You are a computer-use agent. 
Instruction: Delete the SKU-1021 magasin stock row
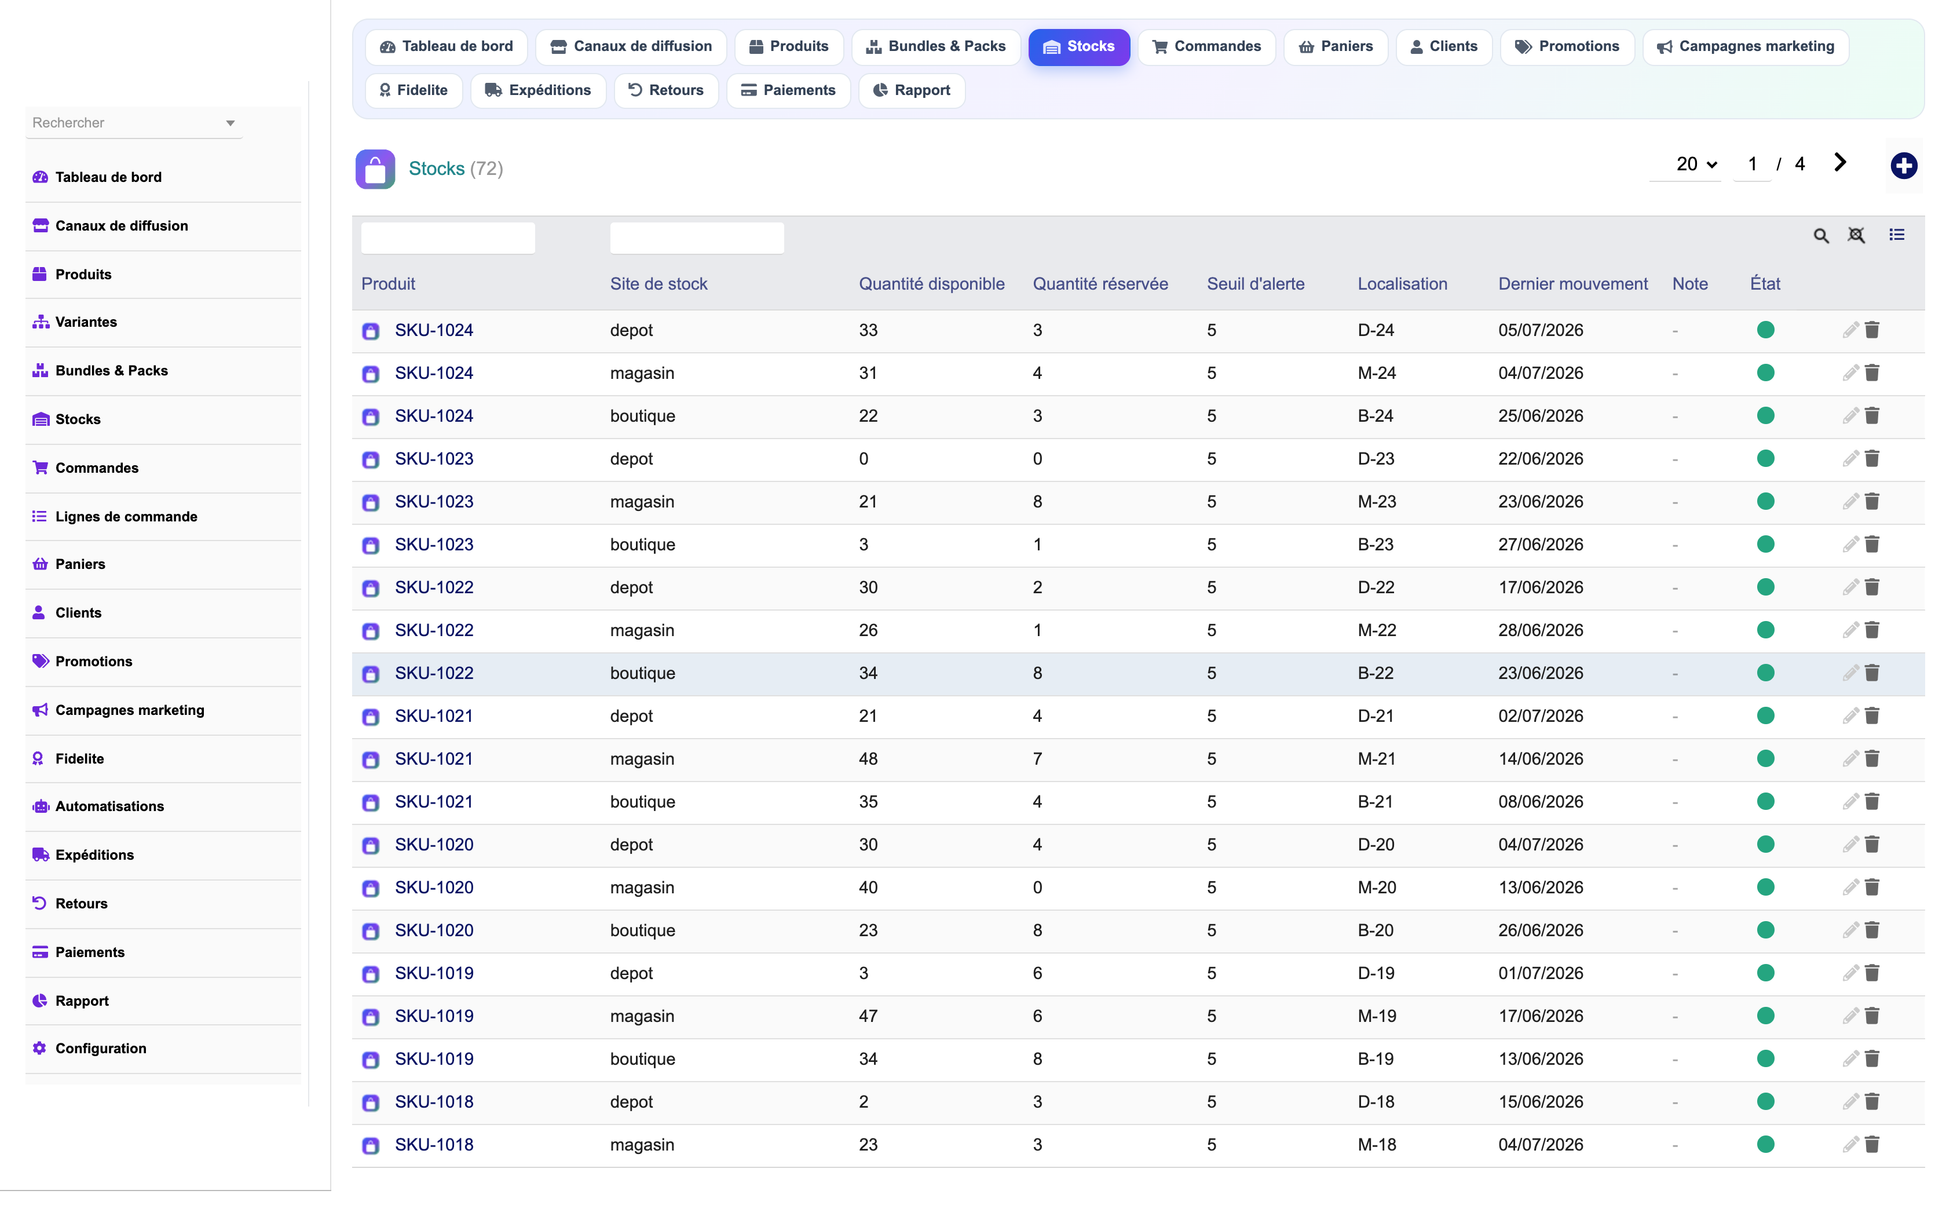tap(1872, 759)
